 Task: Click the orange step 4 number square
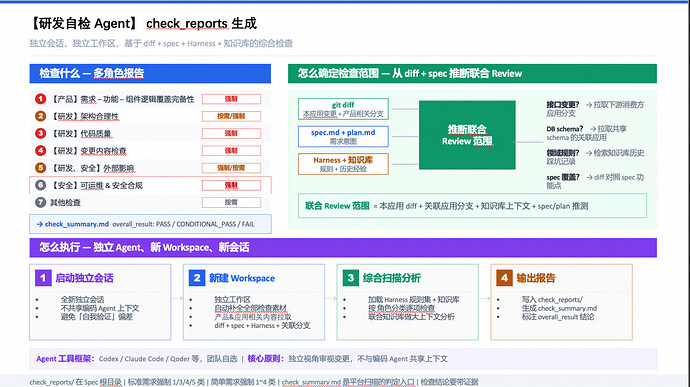pos(504,278)
